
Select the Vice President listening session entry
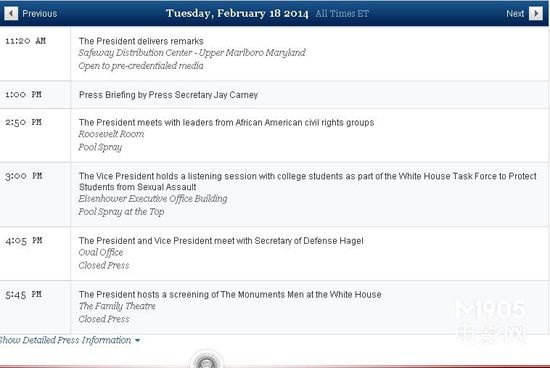pos(308,181)
